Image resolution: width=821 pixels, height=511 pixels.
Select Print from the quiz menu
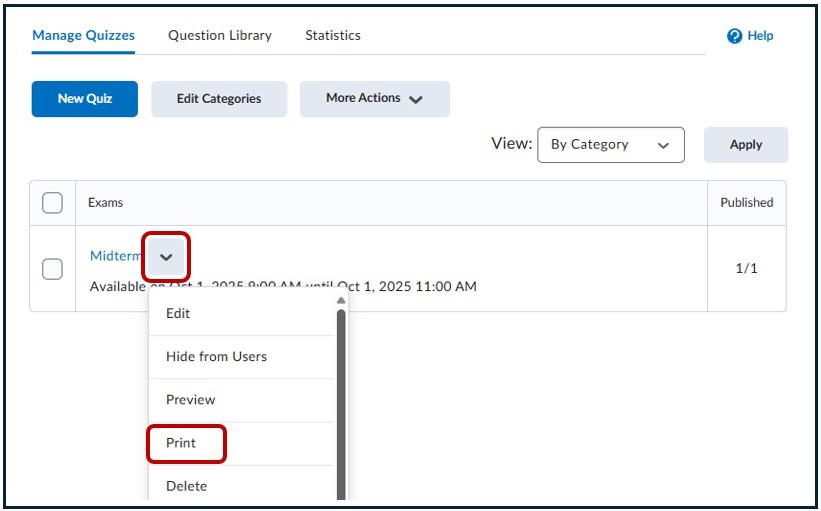tap(182, 443)
